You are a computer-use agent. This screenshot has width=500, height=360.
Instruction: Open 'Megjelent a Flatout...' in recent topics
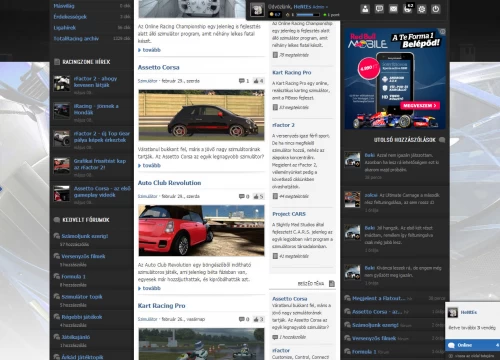pyautogui.click(x=379, y=298)
